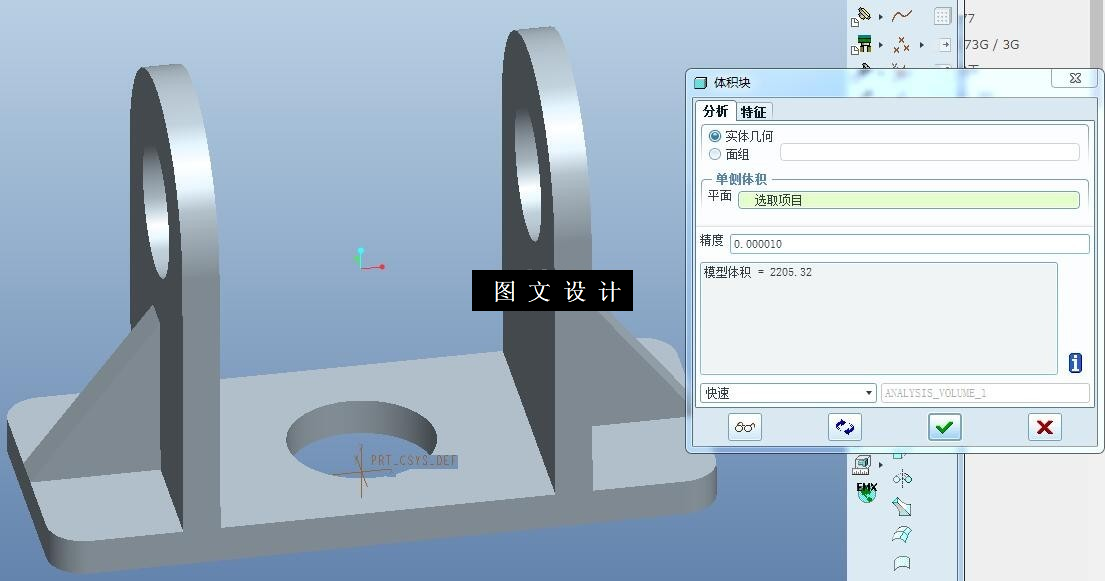Select the measure model icon
1105x581 pixels.
coord(862,464)
